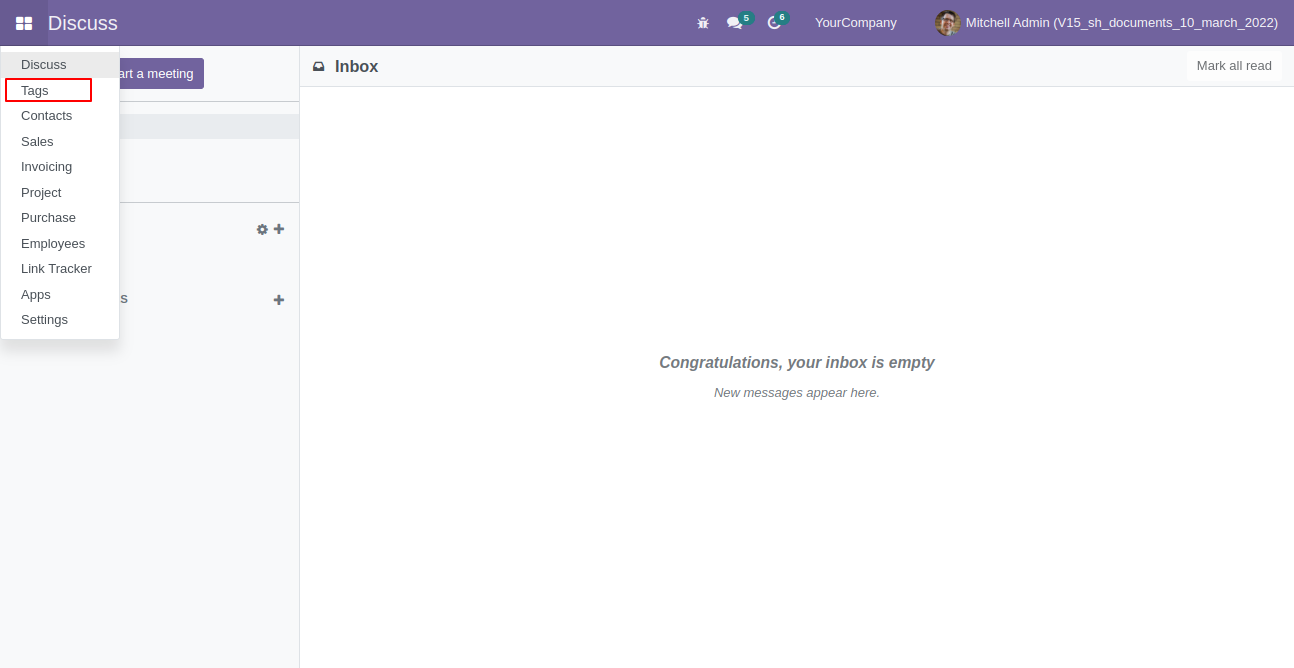Open Employees from the apps menu
The height and width of the screenshot is (668, 1294).
[x=60, y=243]
